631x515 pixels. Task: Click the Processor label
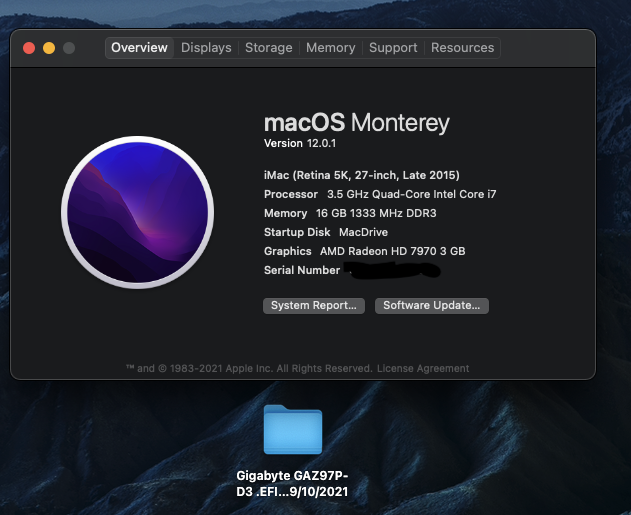tap(291, 194)
